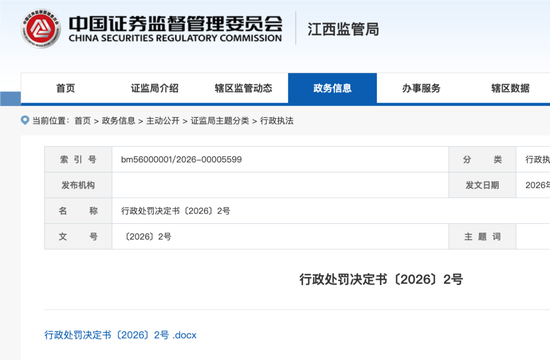The height and width of the screenshot is (360, 550).
Task: Click document number value 〔2026〕2号
Action: [147, 236]
